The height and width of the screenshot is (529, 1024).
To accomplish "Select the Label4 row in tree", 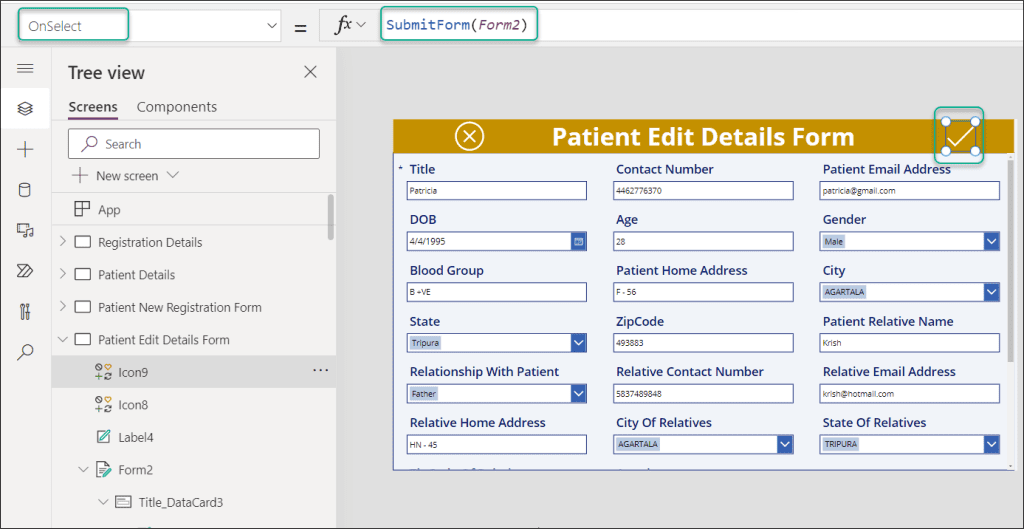I will (193, 437).
